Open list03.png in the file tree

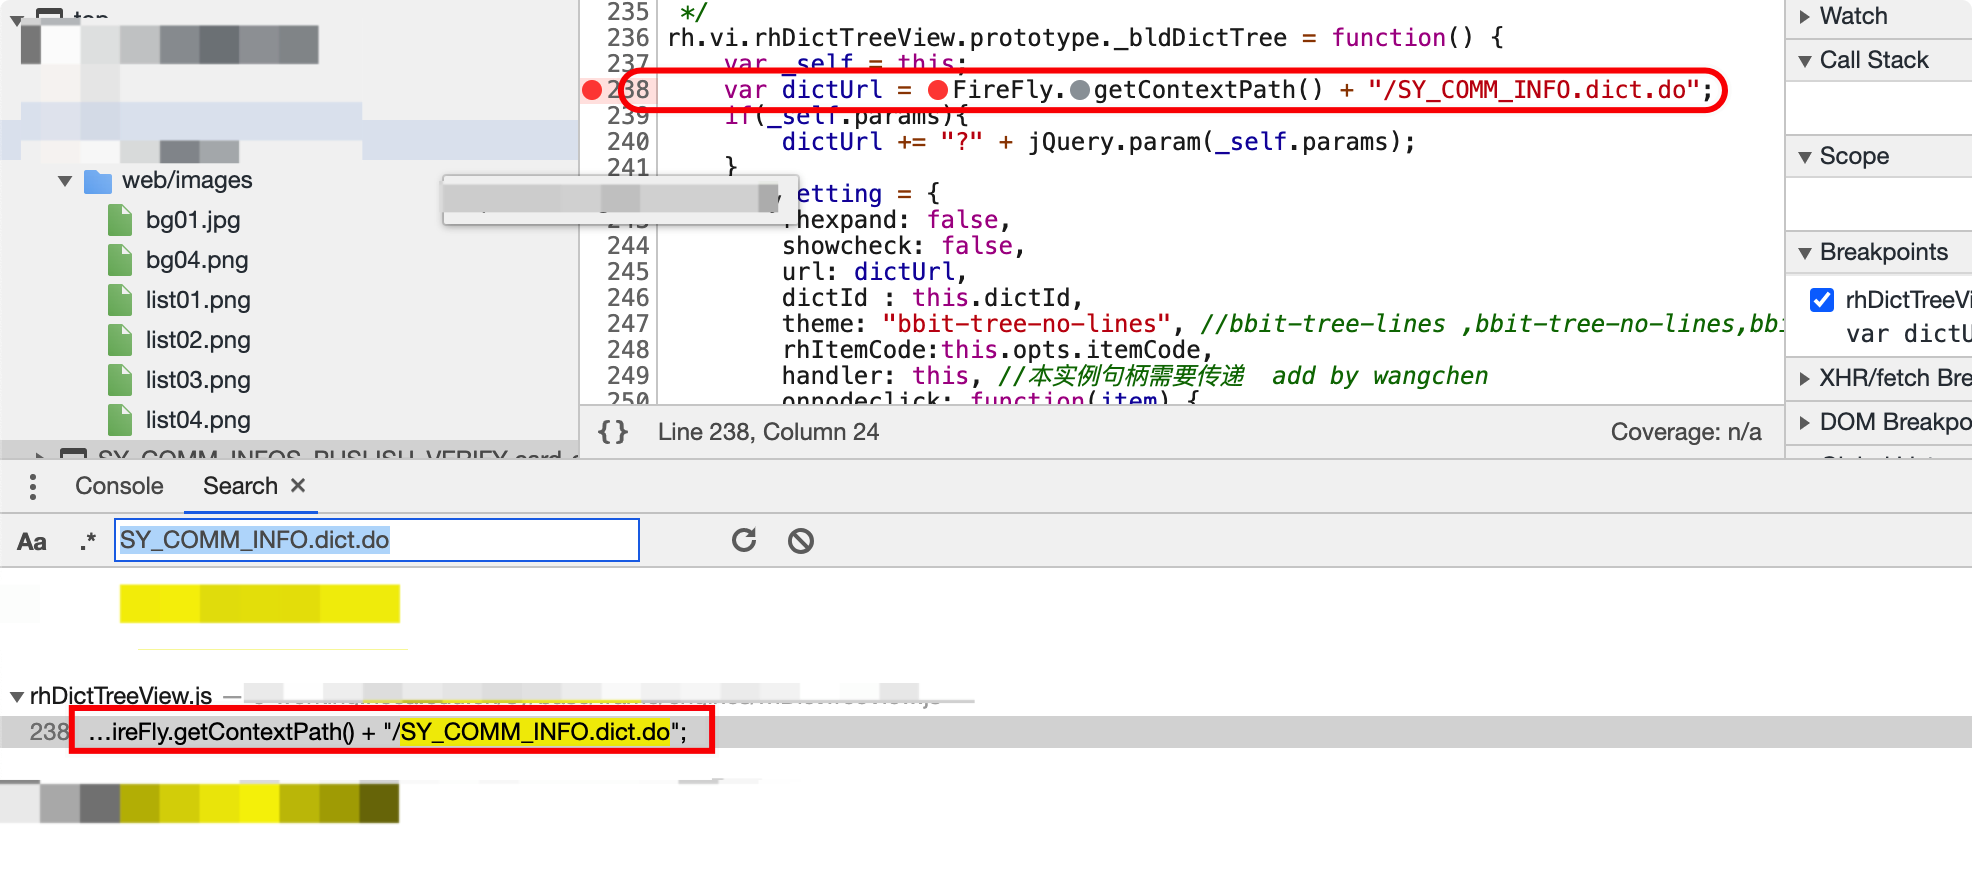coord(198,380)
